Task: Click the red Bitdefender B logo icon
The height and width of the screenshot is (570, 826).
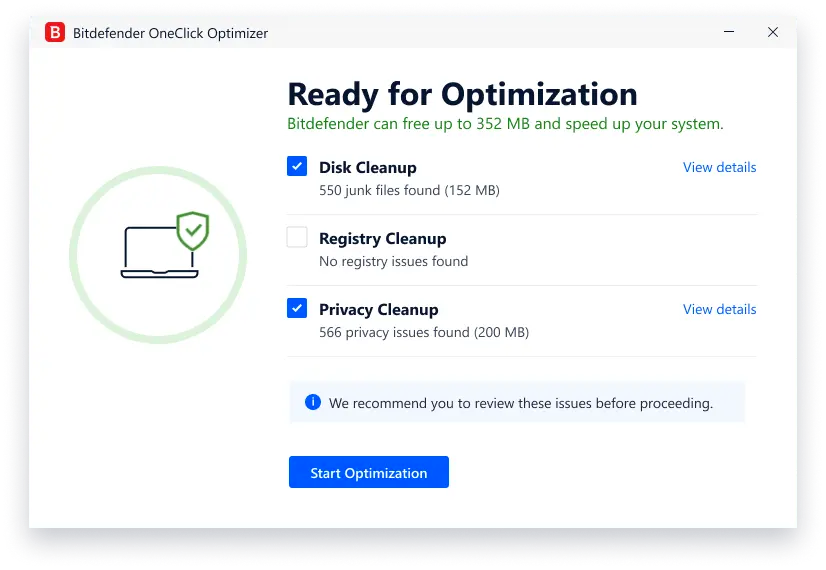Action: [x=55, y=32]
